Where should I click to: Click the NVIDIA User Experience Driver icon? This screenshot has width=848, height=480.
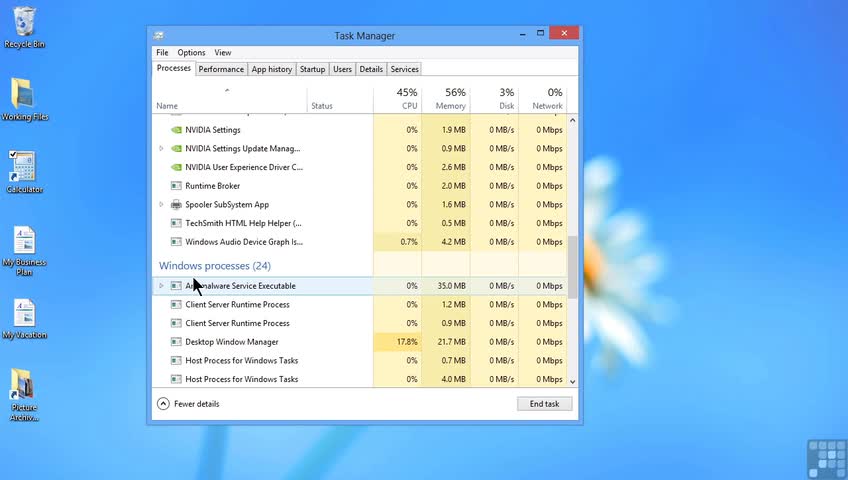176,167
